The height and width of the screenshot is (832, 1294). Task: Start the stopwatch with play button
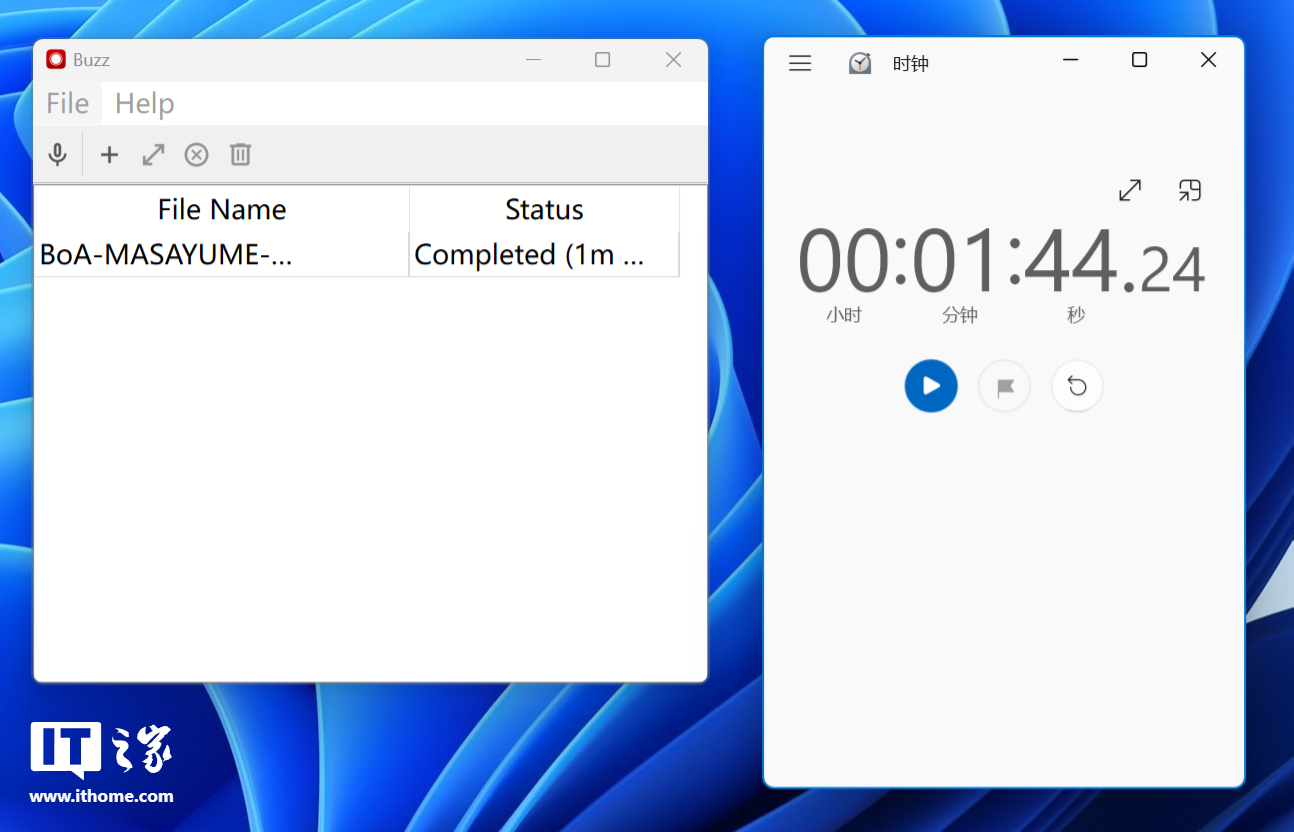[931, 386]
